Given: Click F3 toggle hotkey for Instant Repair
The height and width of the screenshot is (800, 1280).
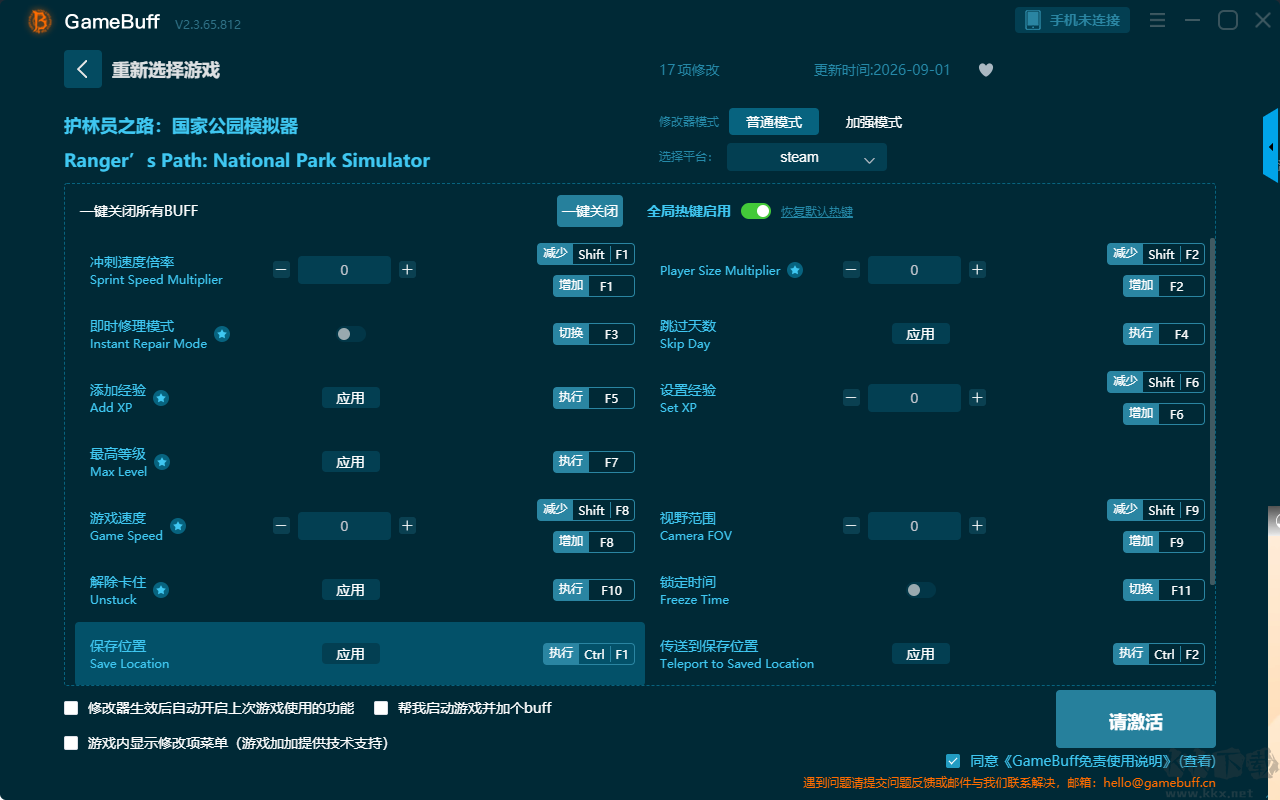Looking at the screenshot, I should pos(594,334).
